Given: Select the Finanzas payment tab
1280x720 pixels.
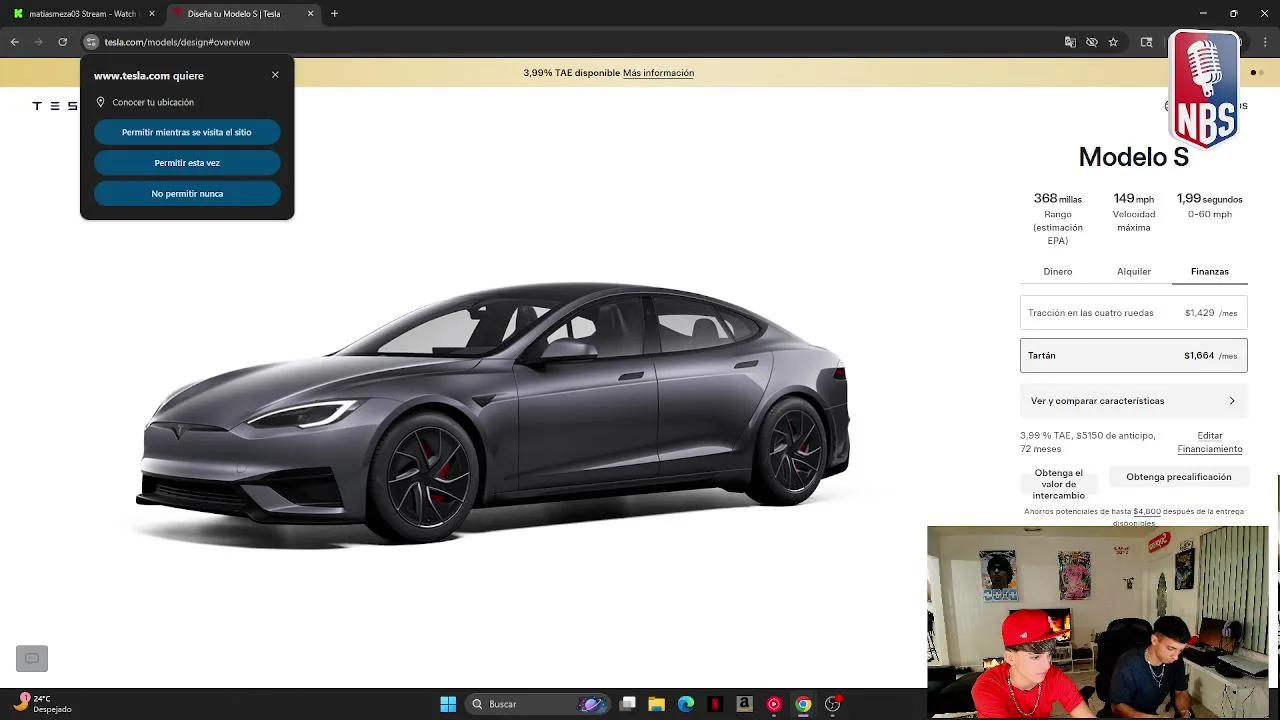Looking at the screenshot, I should point(1210,272).
